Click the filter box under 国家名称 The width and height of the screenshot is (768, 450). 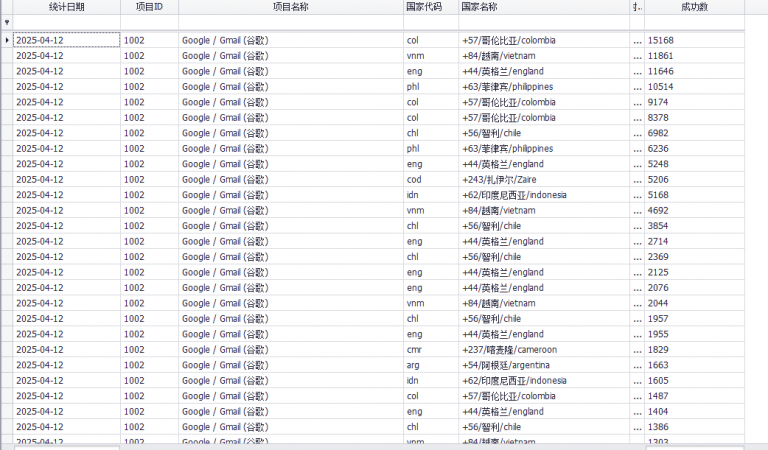coord(544,22)
